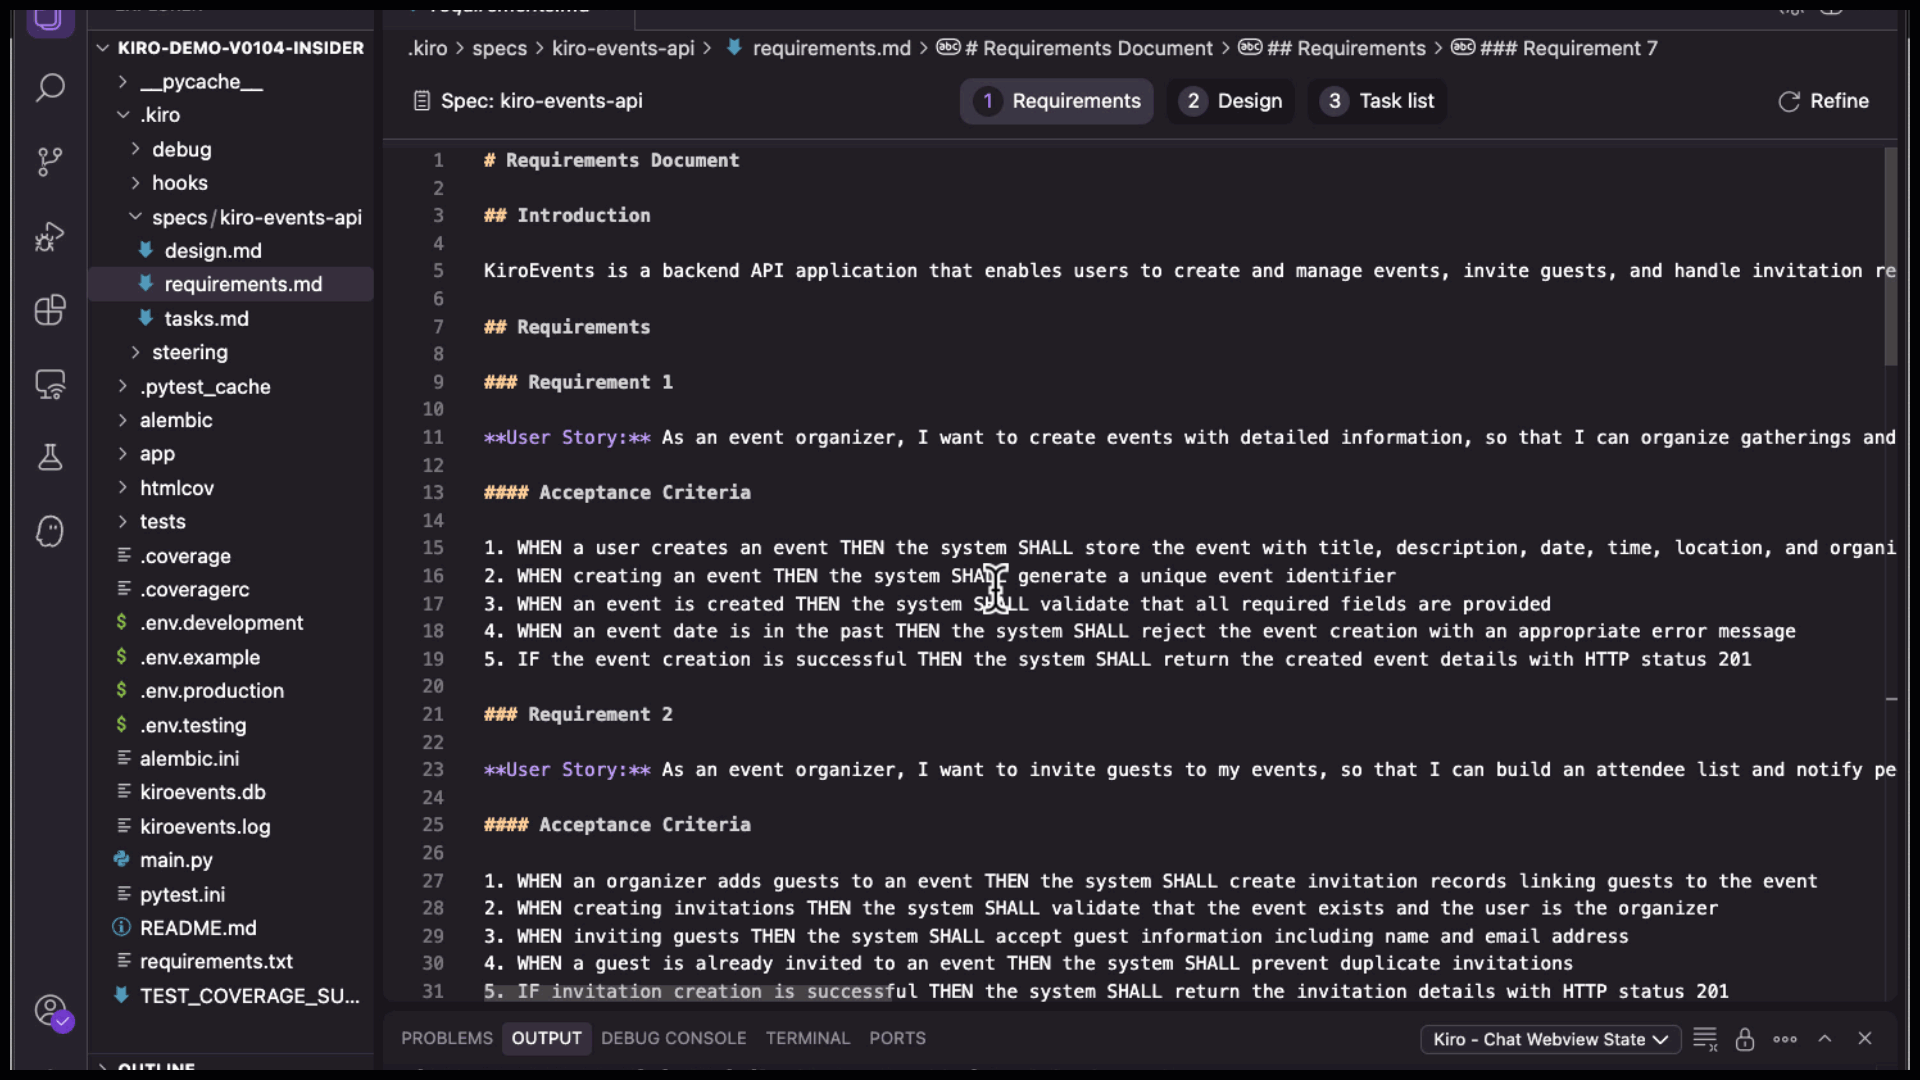Image resolution: width=1920 pixels, height=1080 pixels.
Task: Open the .coverage file
Action: [x=231, y=556]
